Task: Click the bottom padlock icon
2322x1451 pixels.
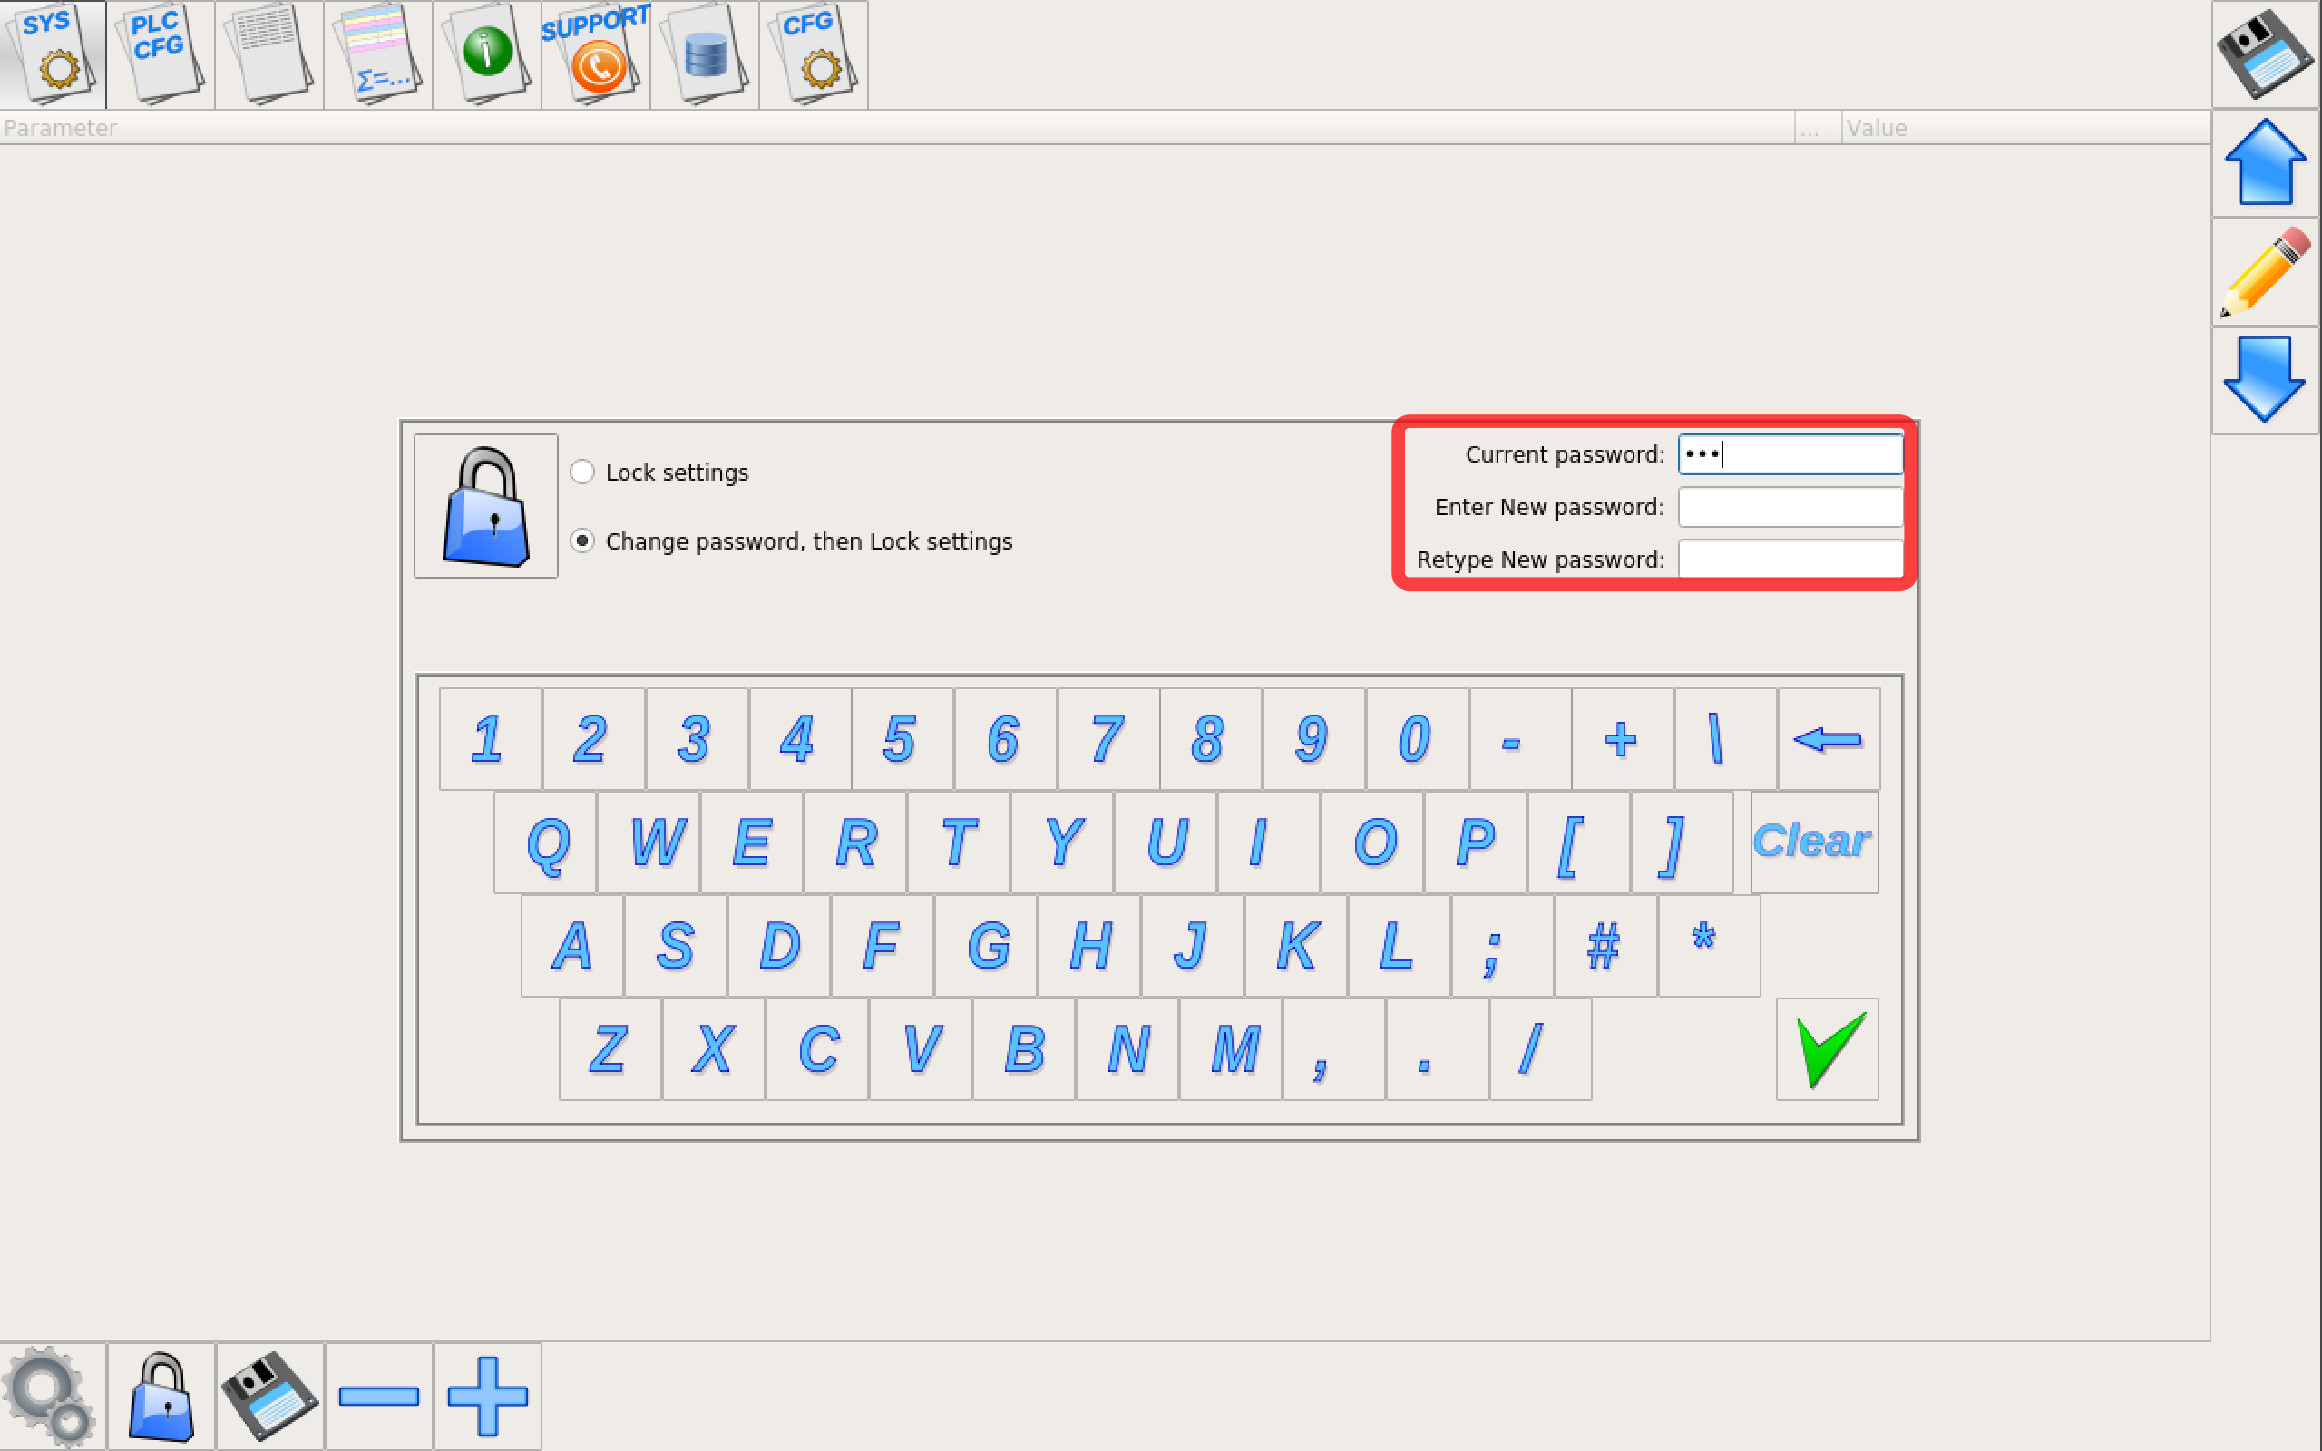Action: (161, 1396)
